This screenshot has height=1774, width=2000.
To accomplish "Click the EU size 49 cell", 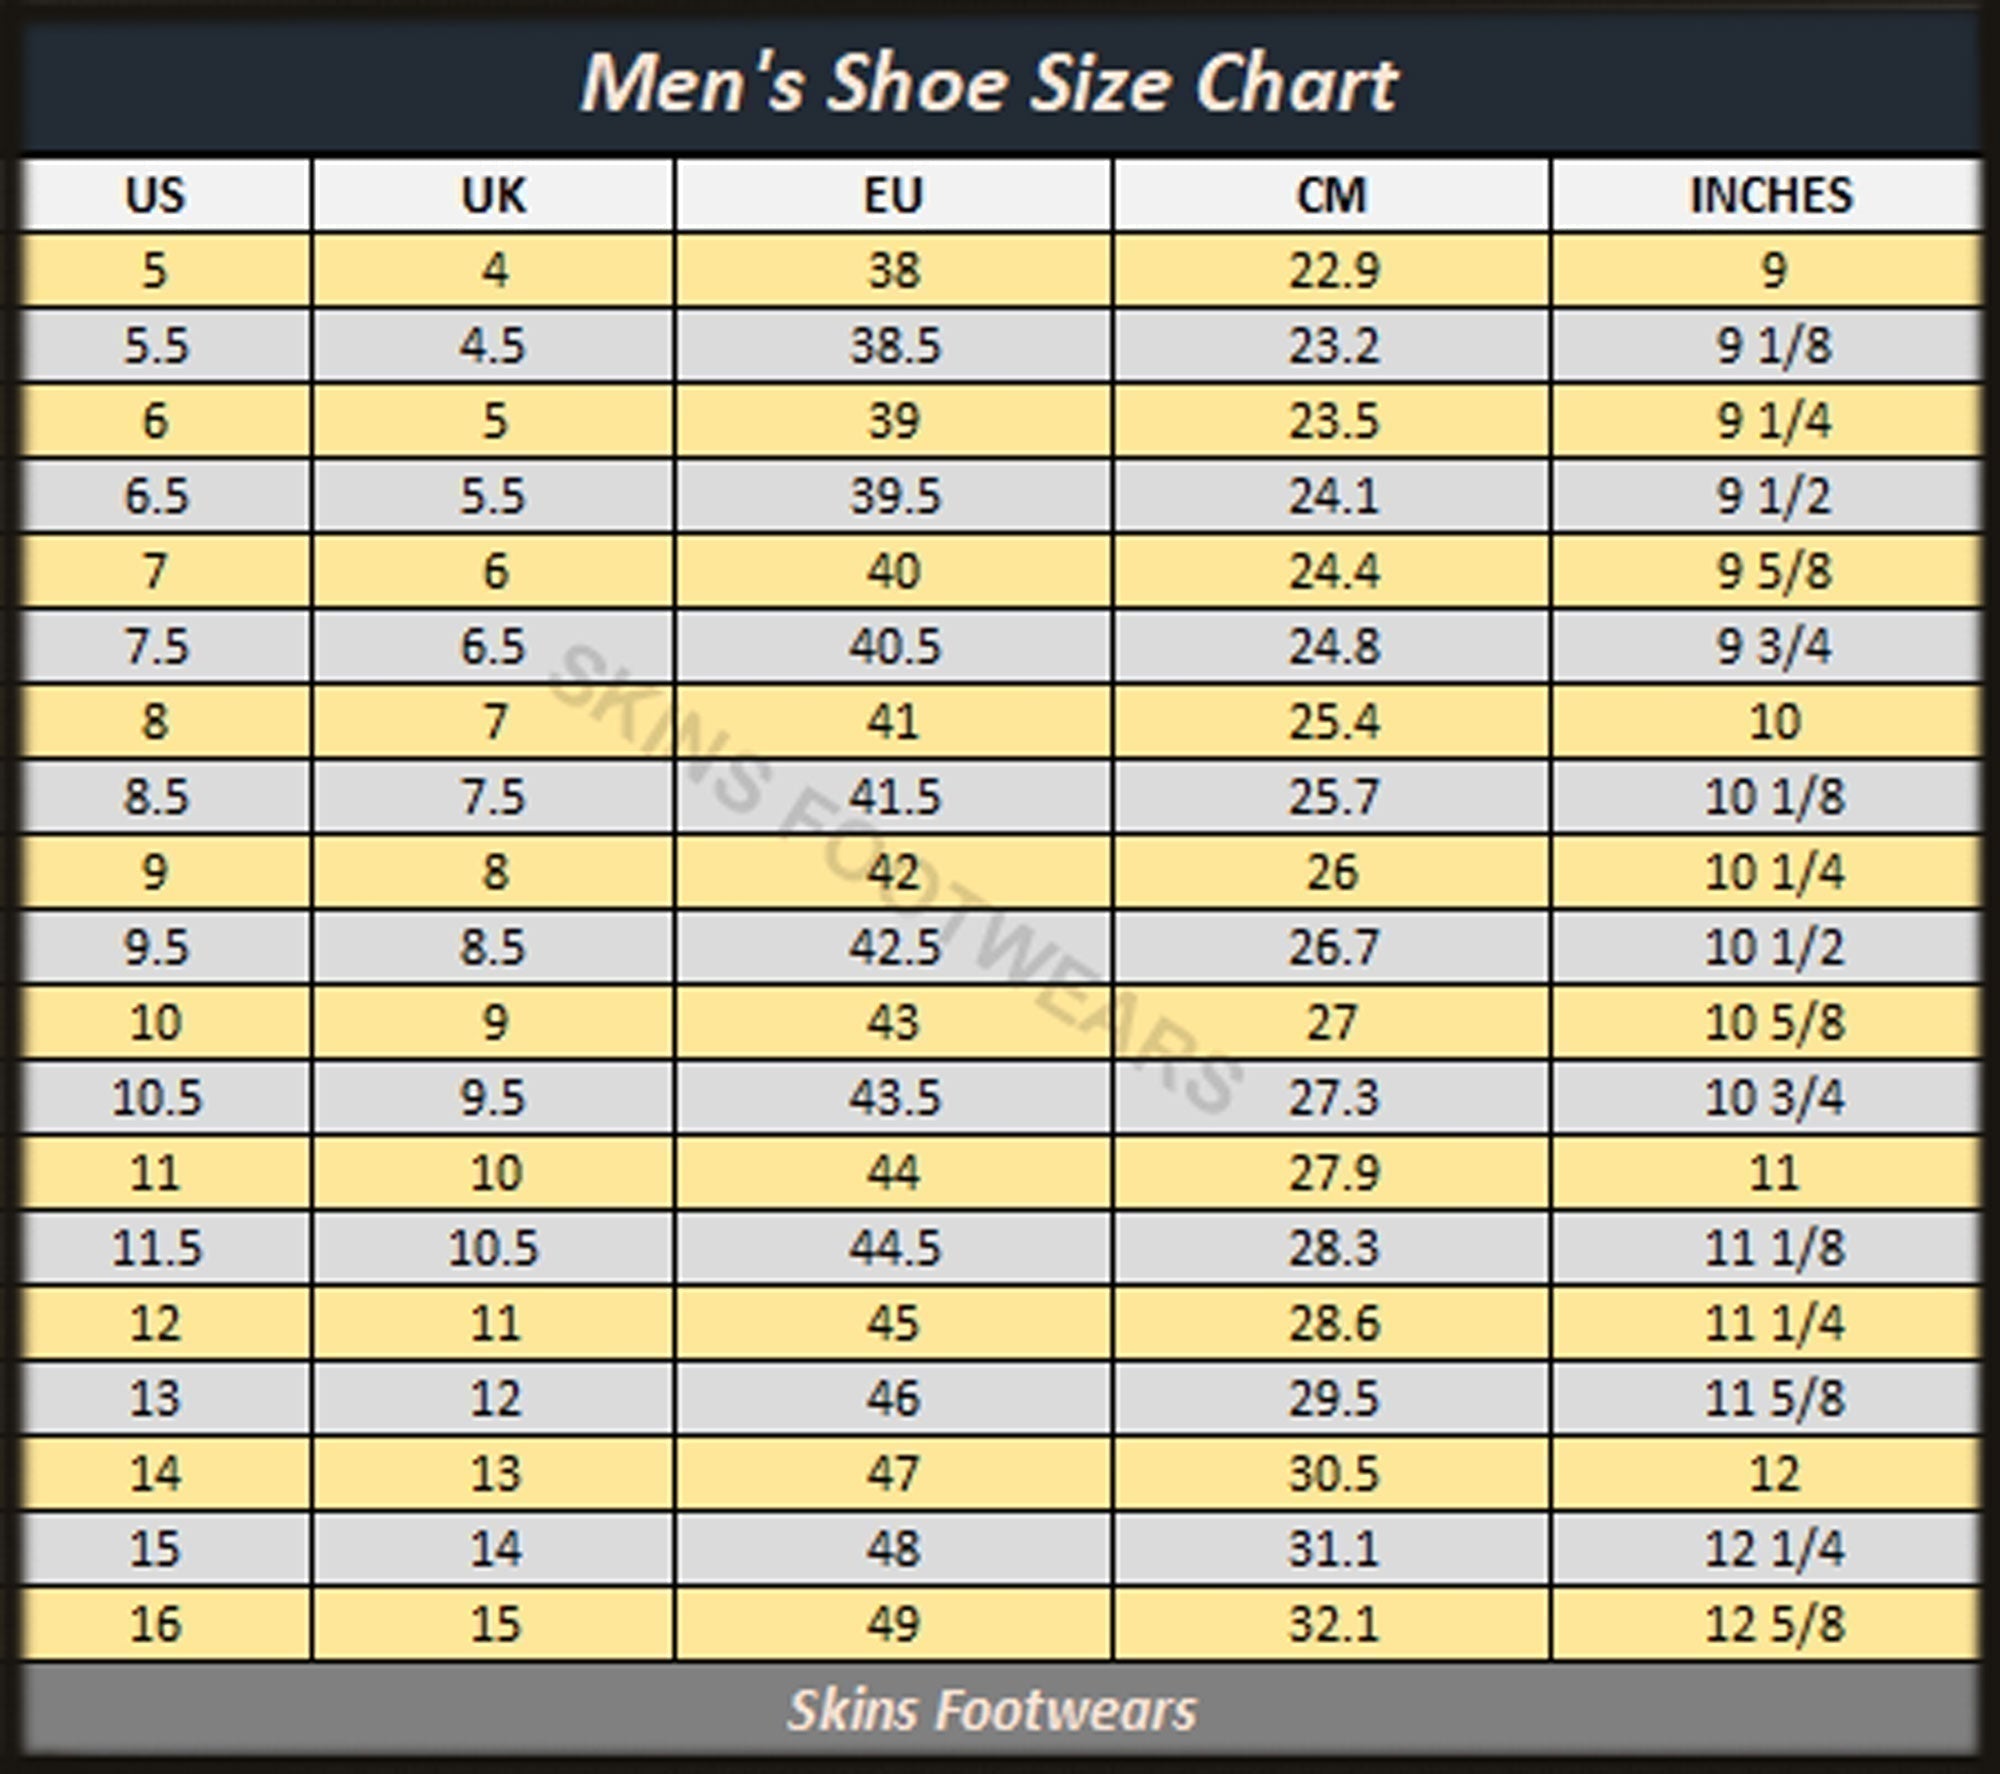I will pos(893,1623).
